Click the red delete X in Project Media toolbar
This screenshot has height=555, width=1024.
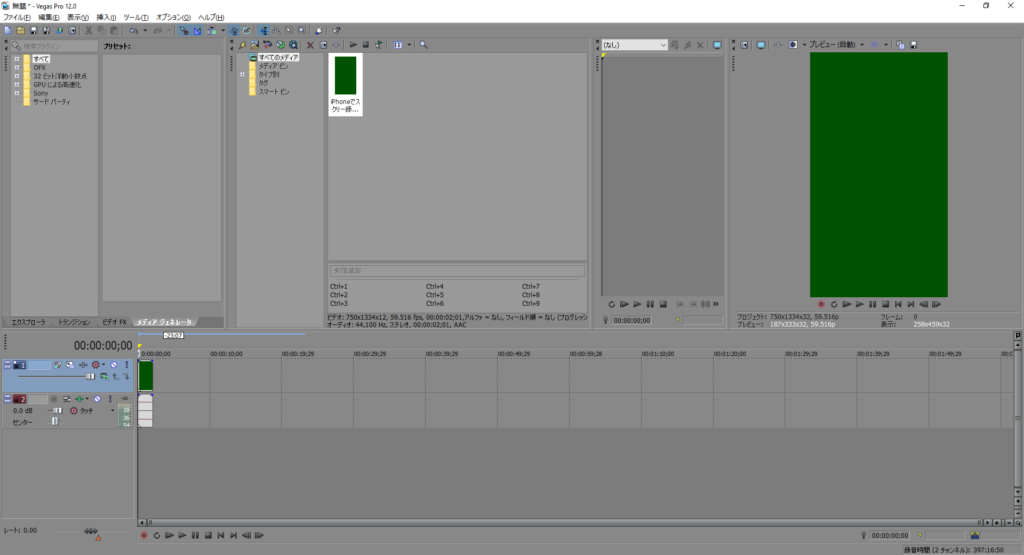coord(310,45)
